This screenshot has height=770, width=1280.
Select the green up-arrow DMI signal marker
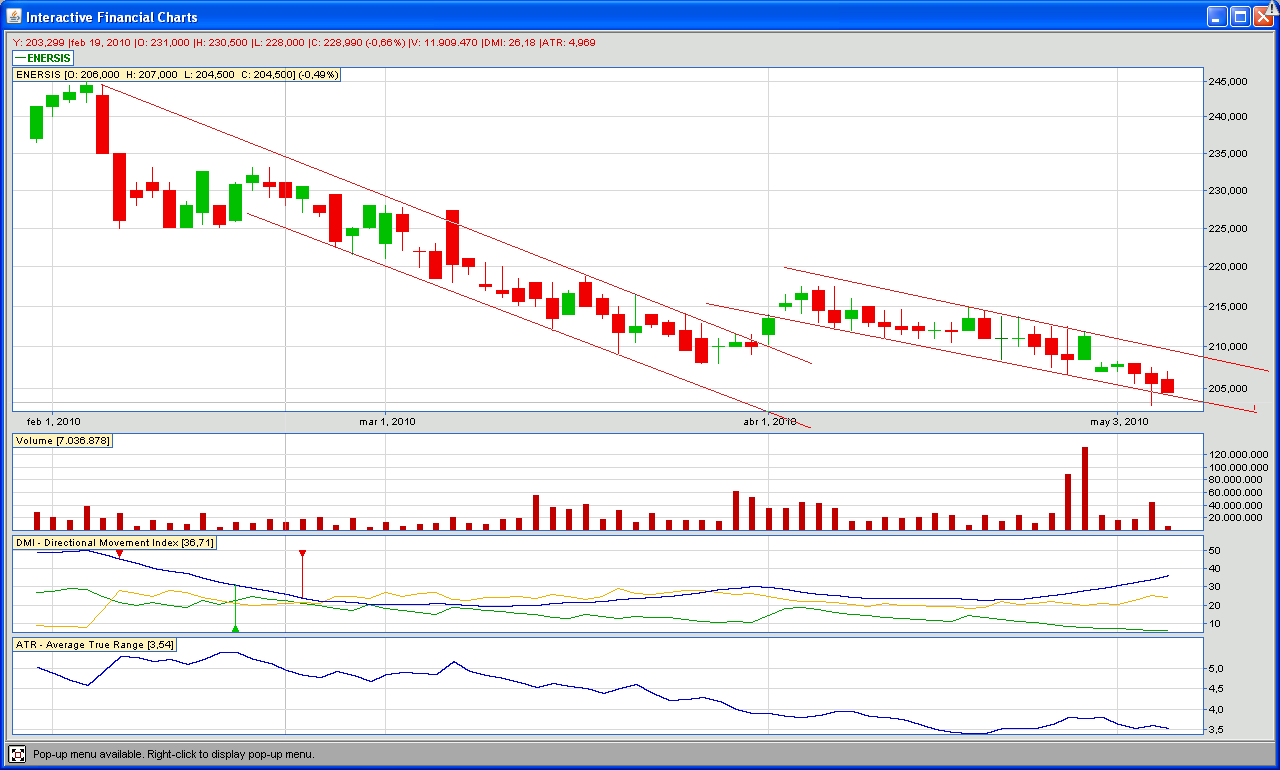click(235, 628)
